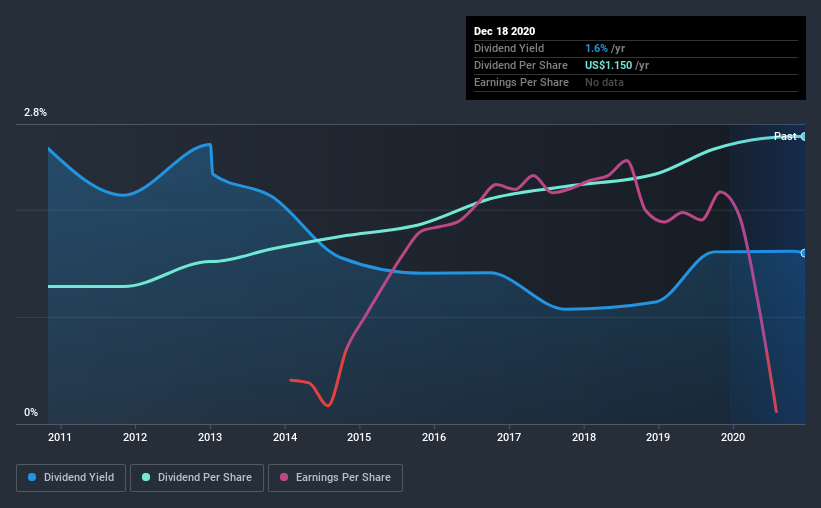Click the US$1.150 dividend per share value
Image resolution: width=821 pixels, height=508 pixels.
click(608, 65)
